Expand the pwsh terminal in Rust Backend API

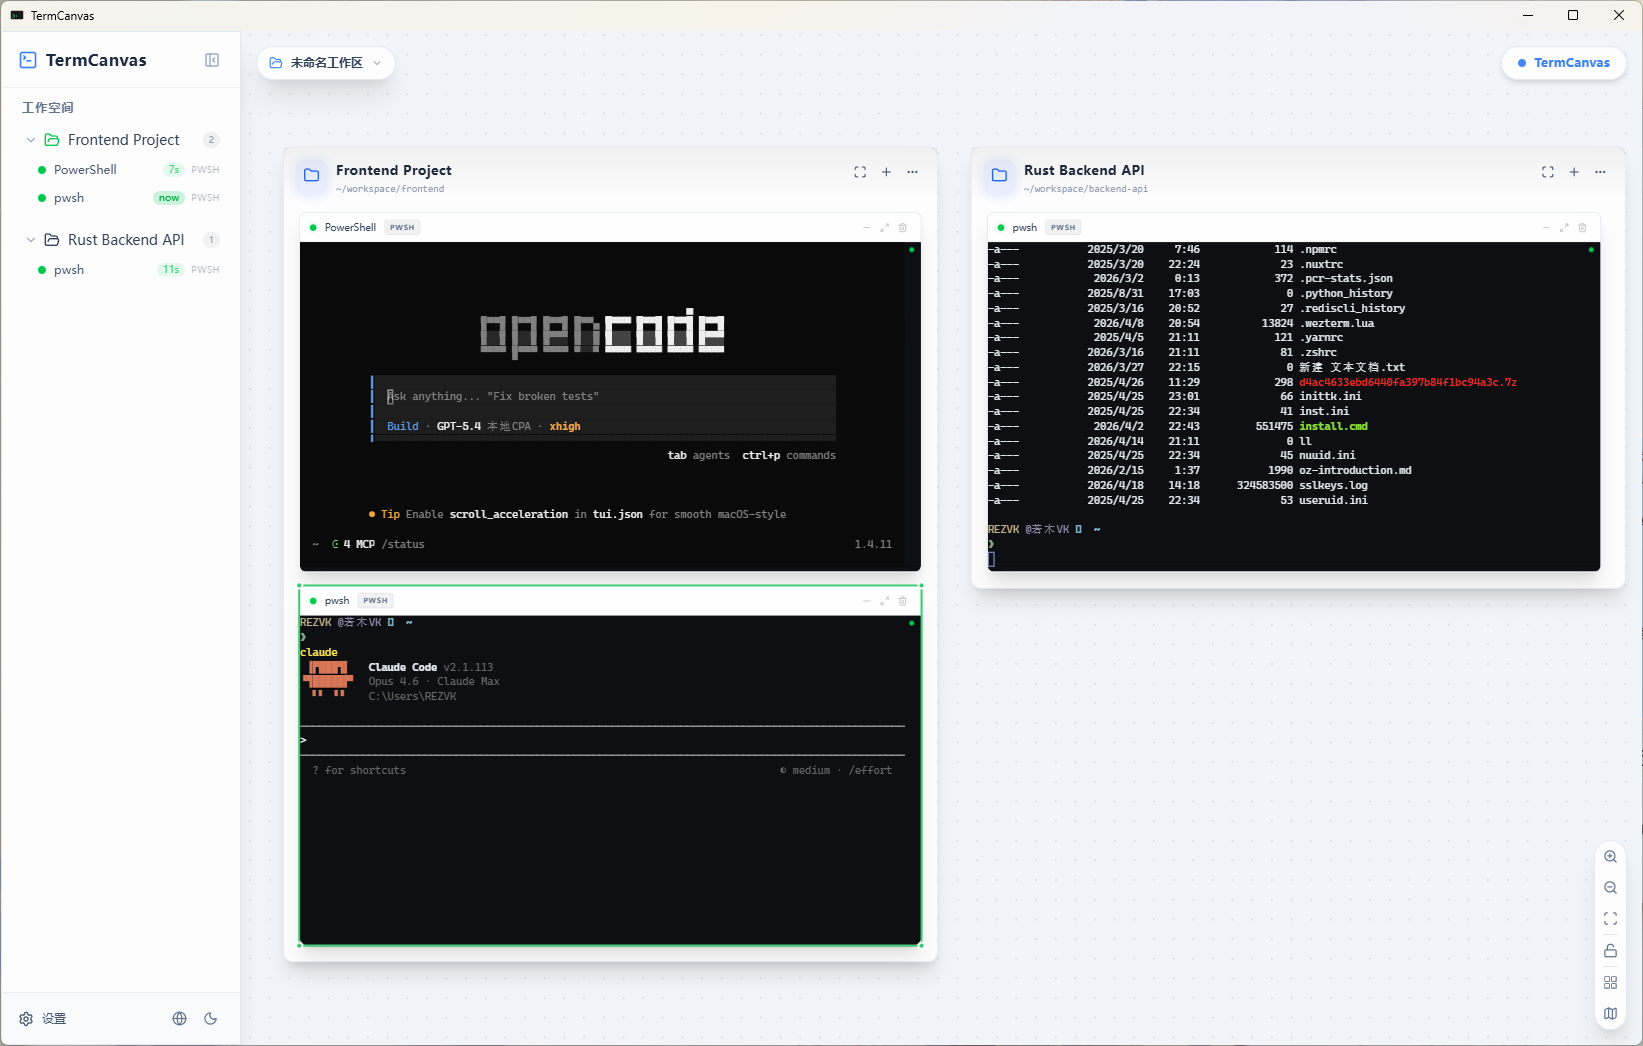point(1564,227)
